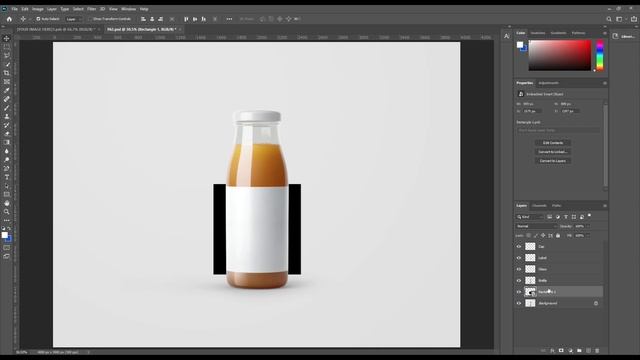Select the Rectangle 1 layer thumbnail
640x360 pixels.
click(530, 292)
